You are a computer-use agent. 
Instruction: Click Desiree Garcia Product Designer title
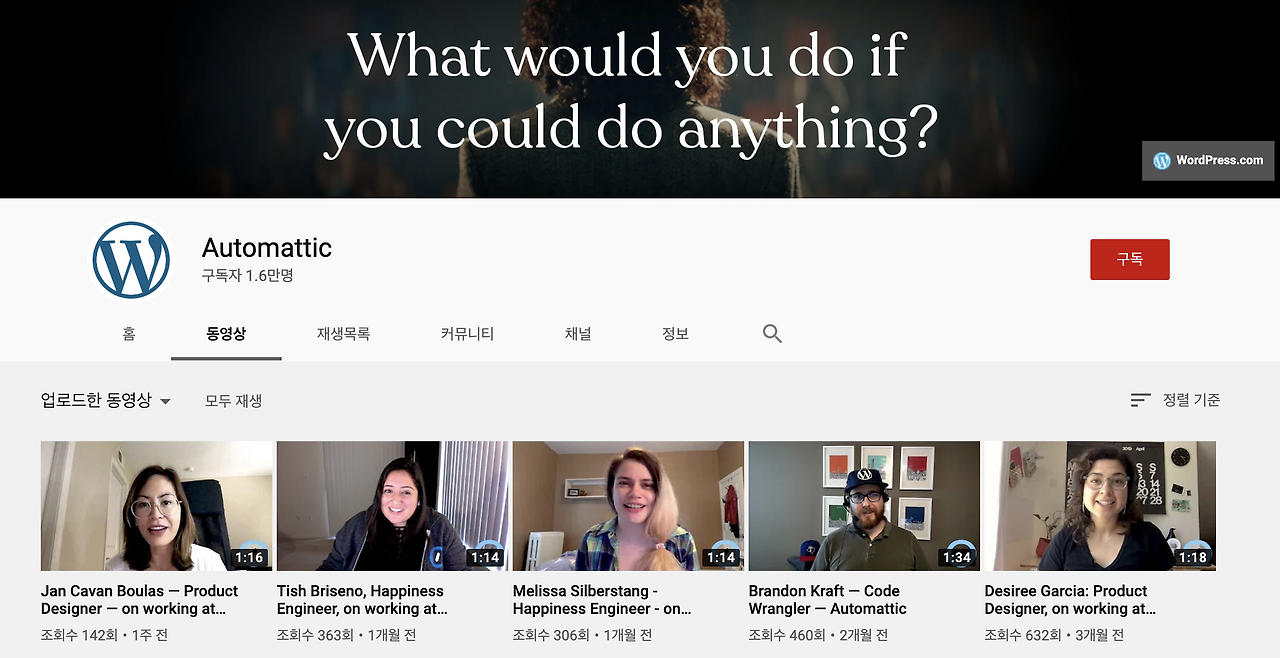tap(1070, 600)
